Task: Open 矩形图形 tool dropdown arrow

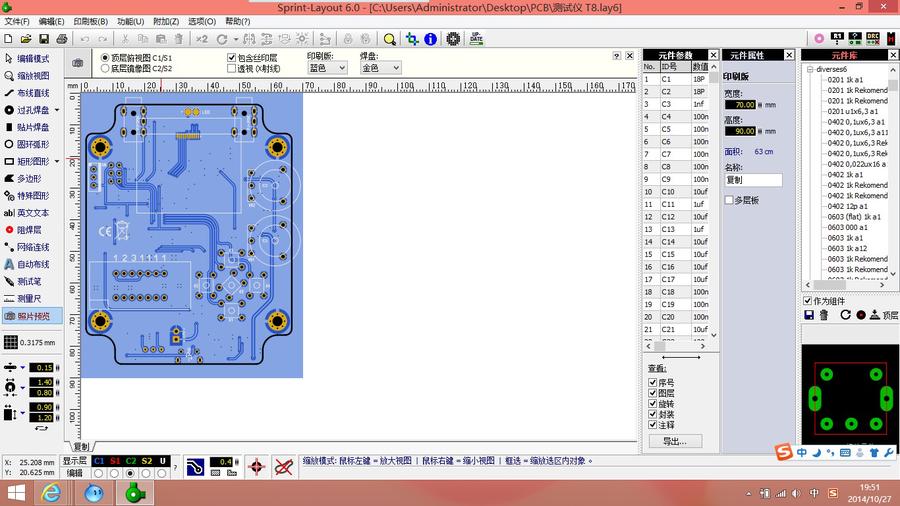Action: click(x=57, y=162)
